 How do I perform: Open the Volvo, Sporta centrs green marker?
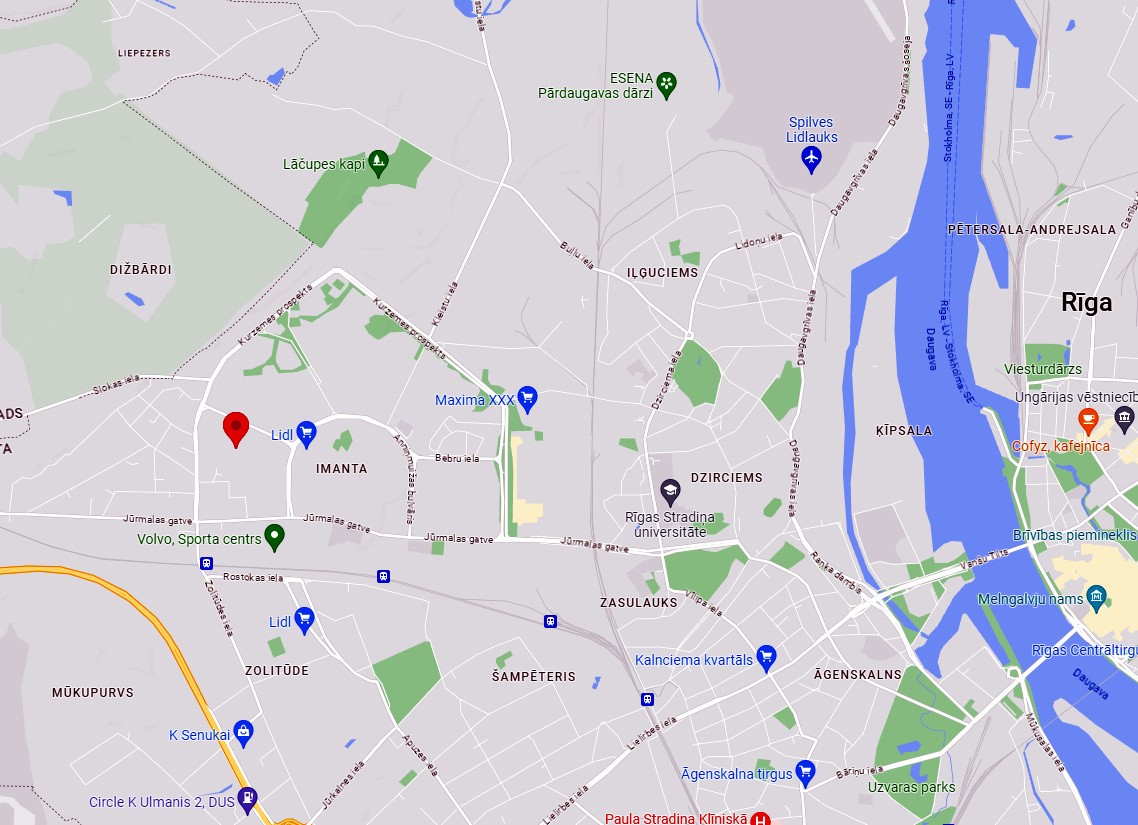[274, 538]
